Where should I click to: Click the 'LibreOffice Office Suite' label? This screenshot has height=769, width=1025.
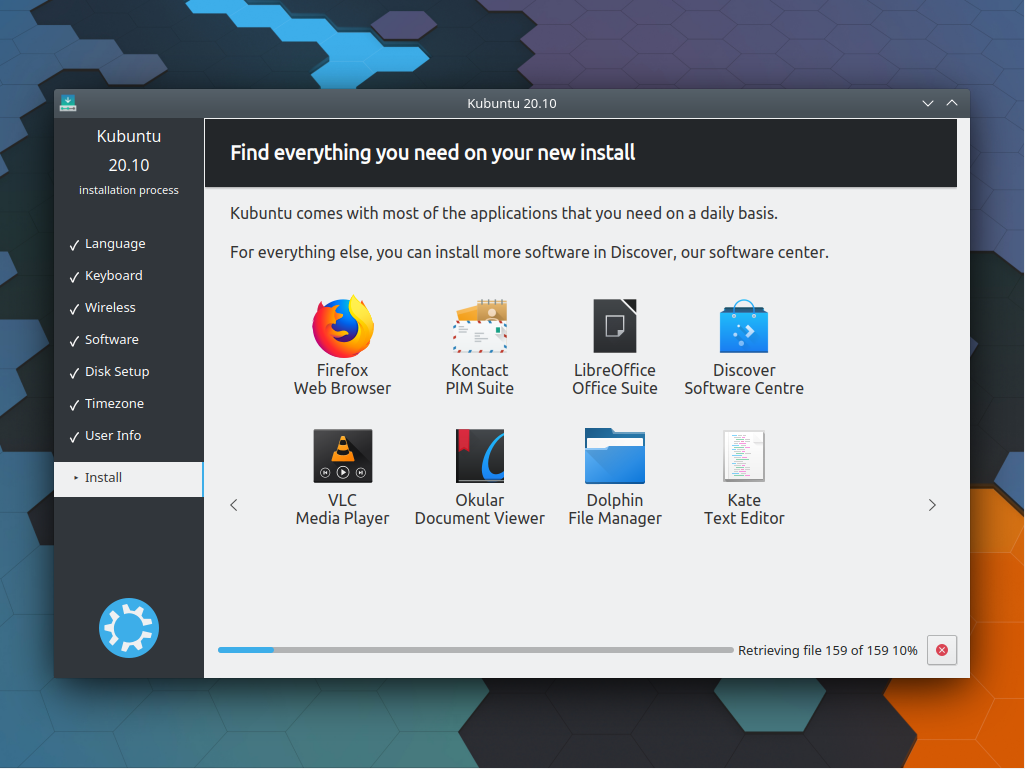614,379
